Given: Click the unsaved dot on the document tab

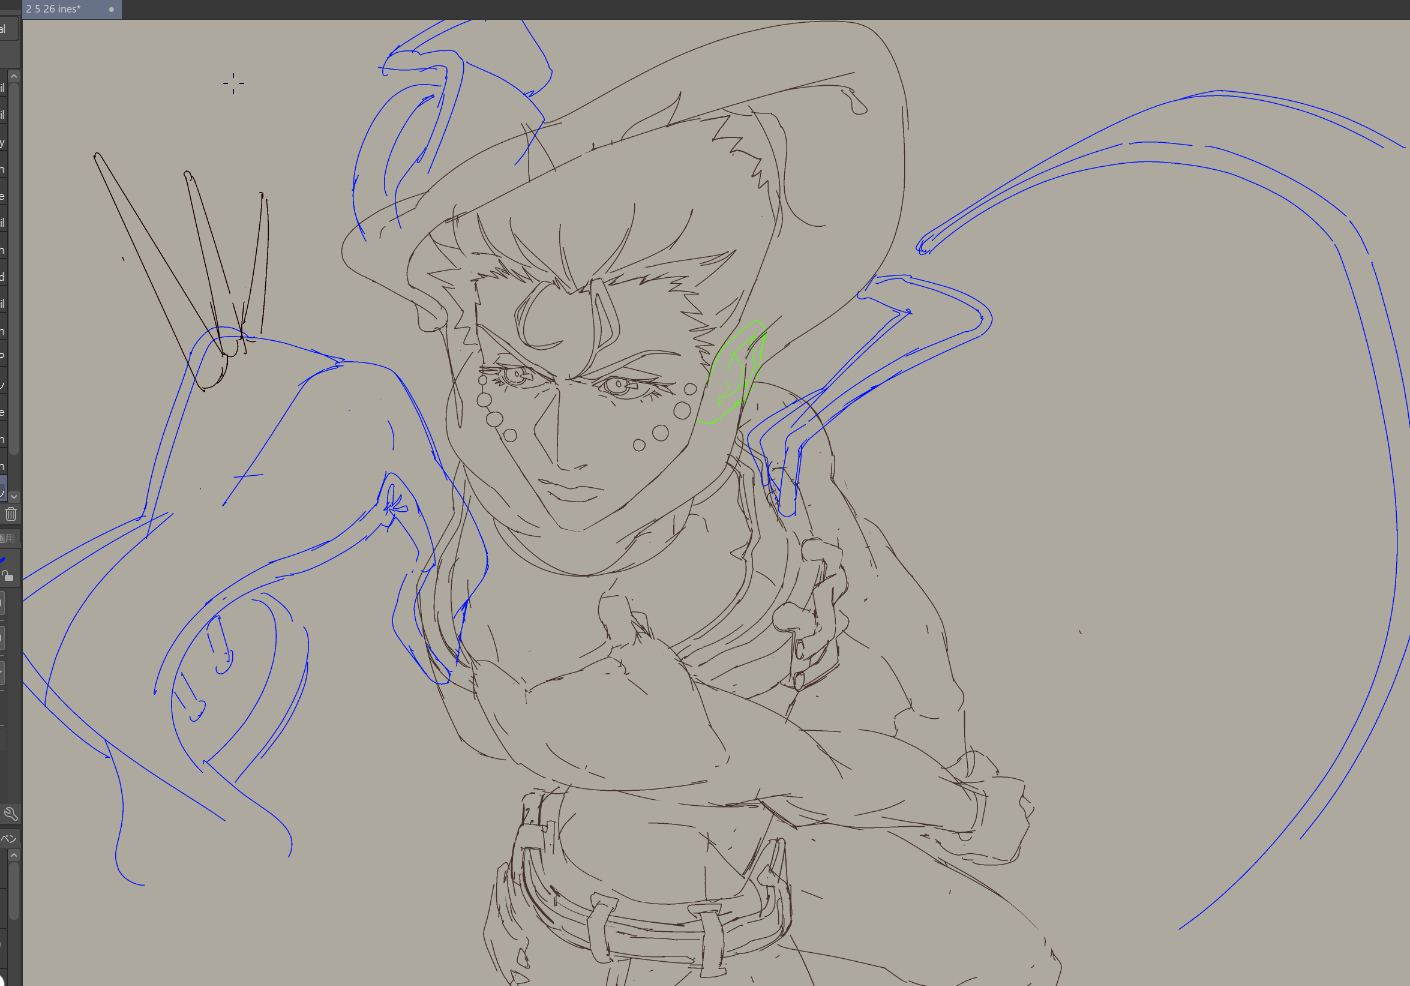Looking at the screenshot, I should (x=111, y=9).
